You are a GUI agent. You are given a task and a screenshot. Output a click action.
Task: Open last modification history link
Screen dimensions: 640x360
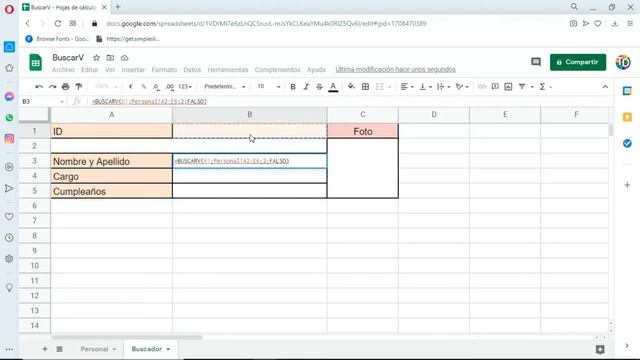pyautogui.click(x=396, y=69)
